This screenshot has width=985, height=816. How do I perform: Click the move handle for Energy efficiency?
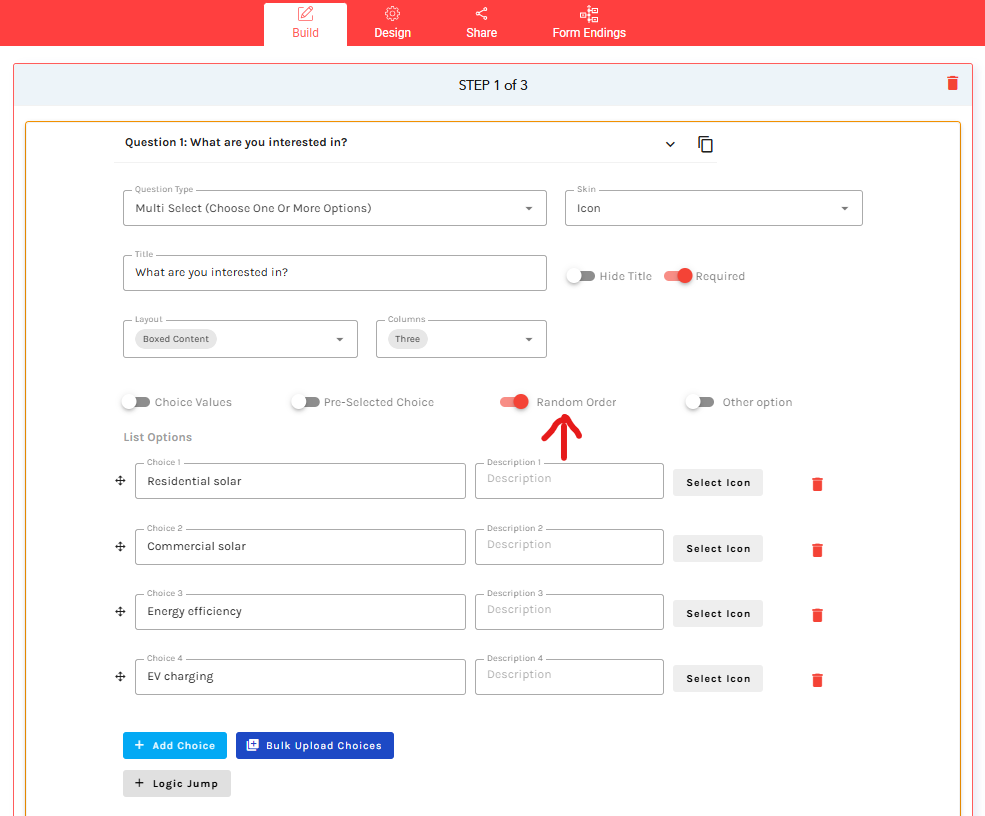pyautogui.click(x=121, y=611)
